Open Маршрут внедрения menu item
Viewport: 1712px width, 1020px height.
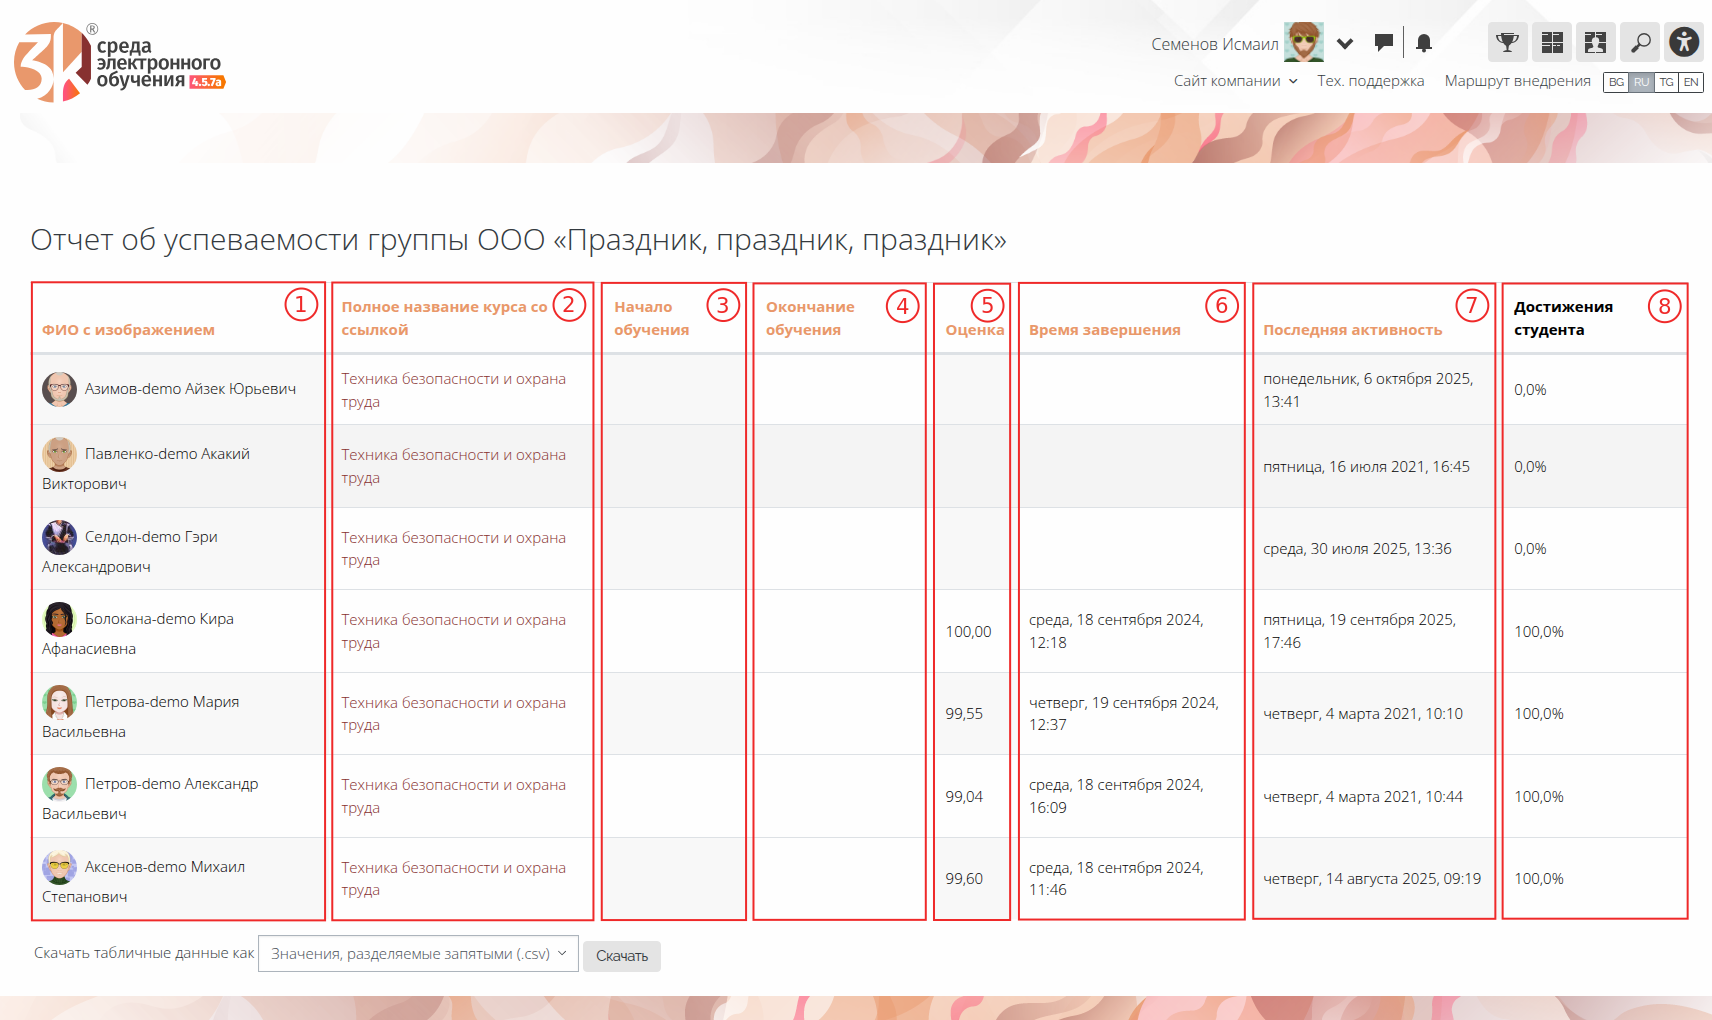pos(1517,81)
